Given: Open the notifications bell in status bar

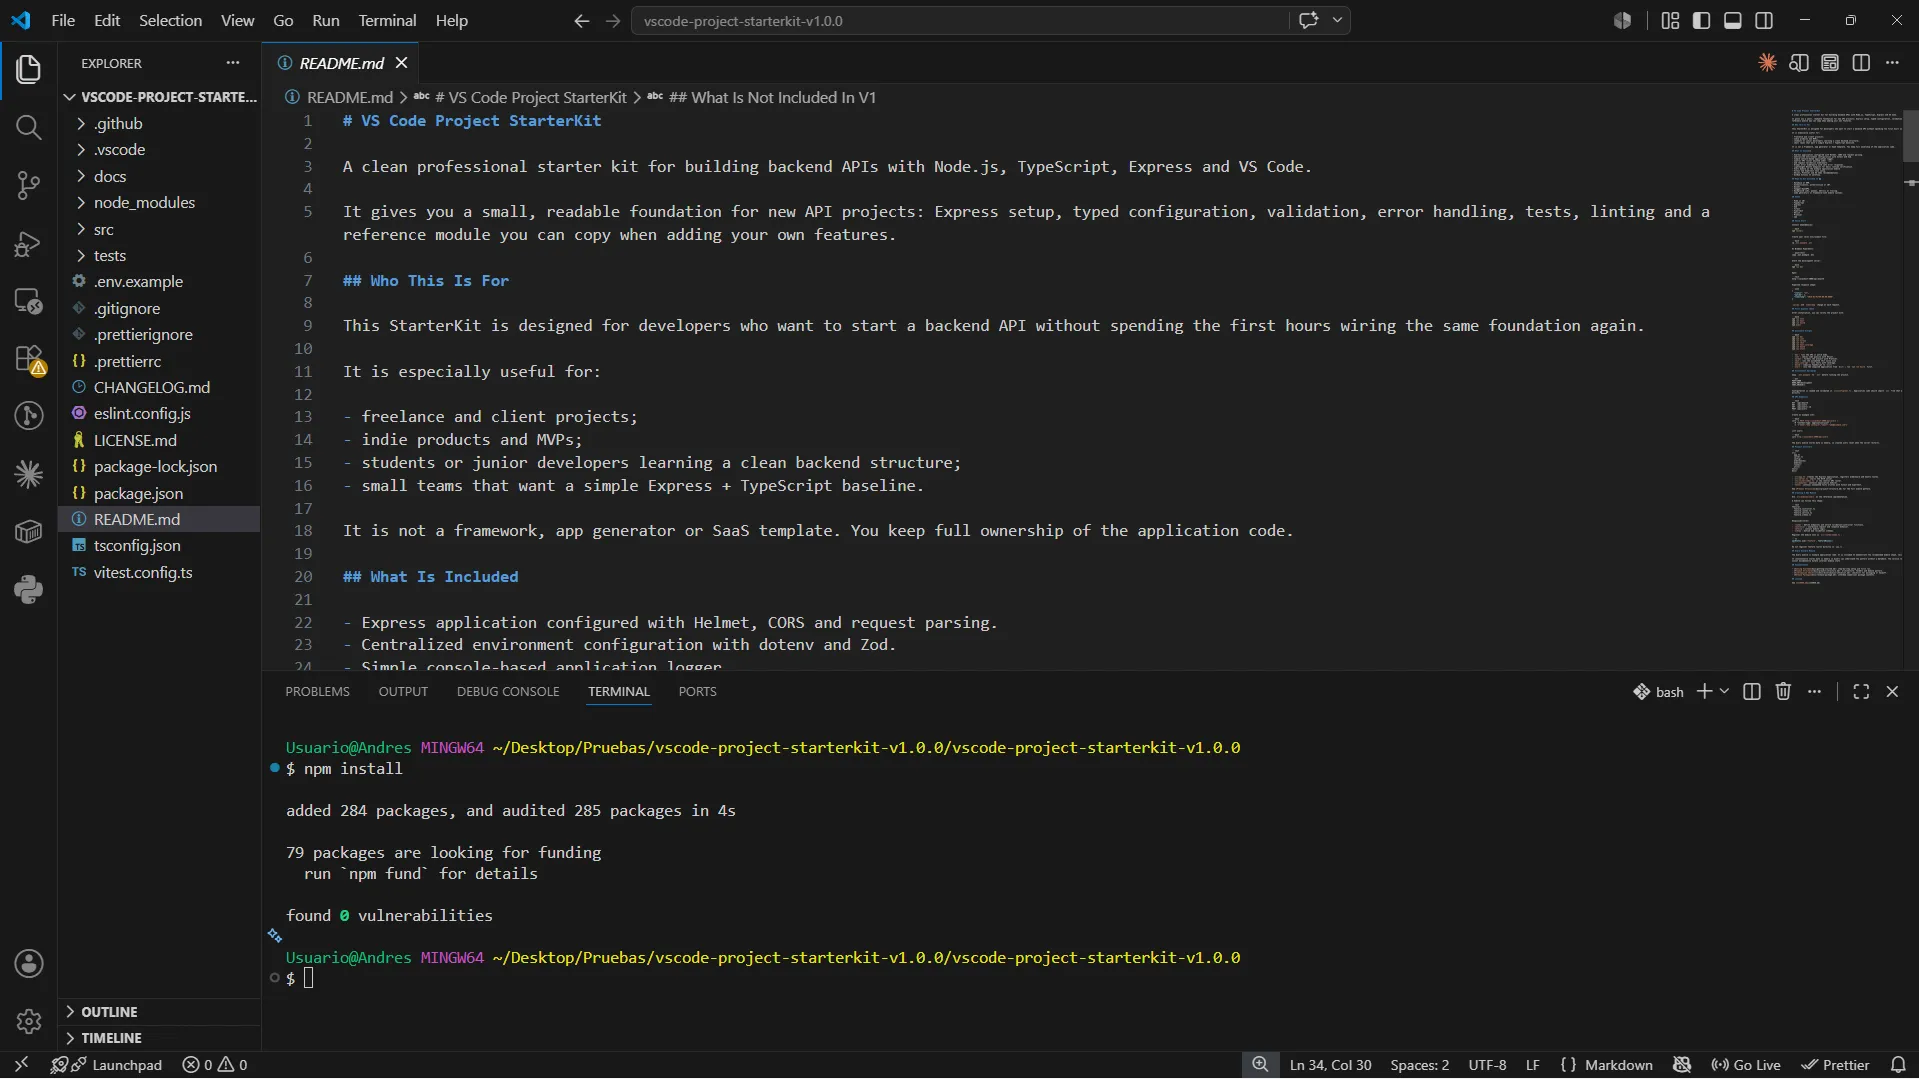Looking at the screenshot, I should pyautogui.click(x=1898, y=1065).
